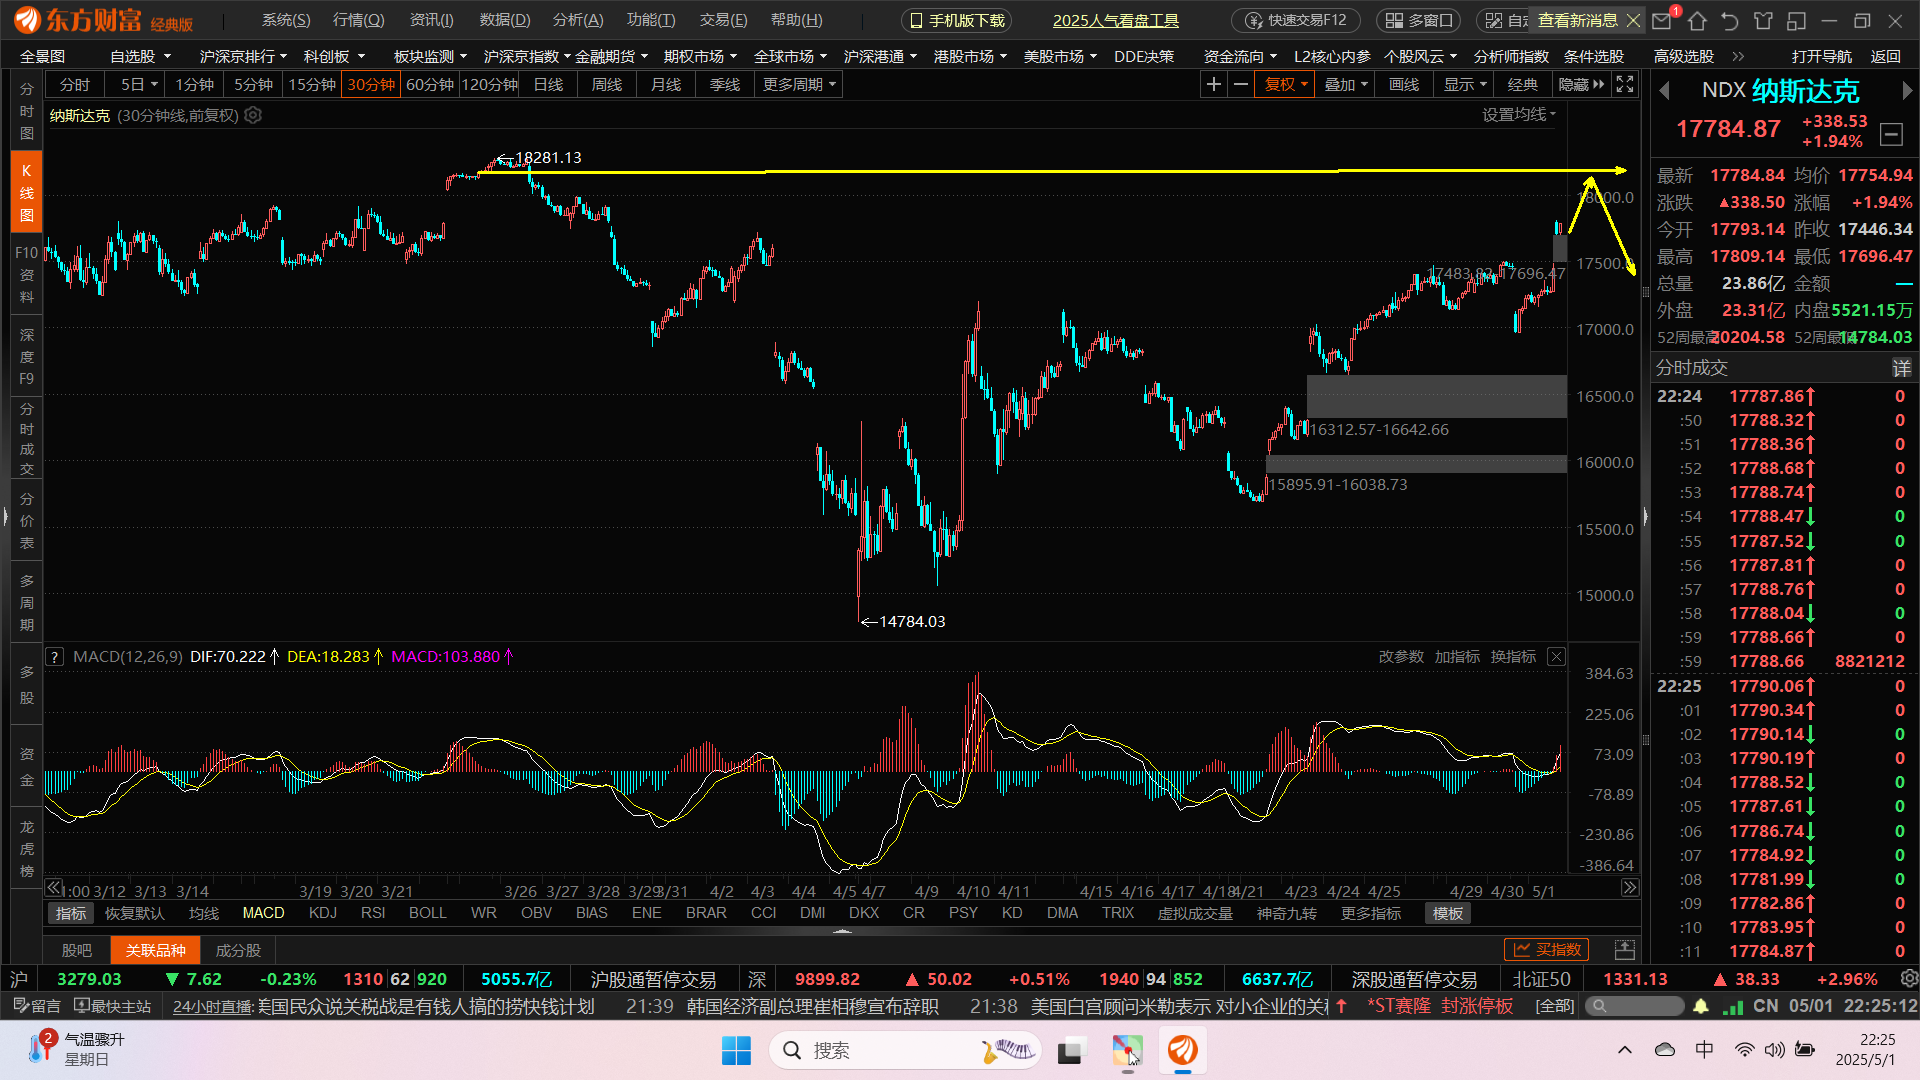
Task: Switch to 日线 daily period
Action: click(548, 84)
